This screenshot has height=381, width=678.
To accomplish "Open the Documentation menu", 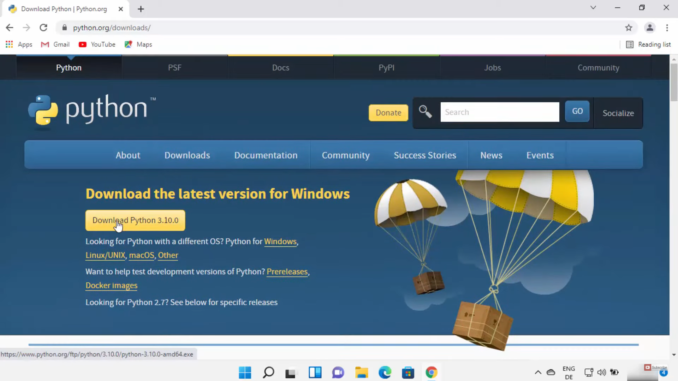I will 266,155.
